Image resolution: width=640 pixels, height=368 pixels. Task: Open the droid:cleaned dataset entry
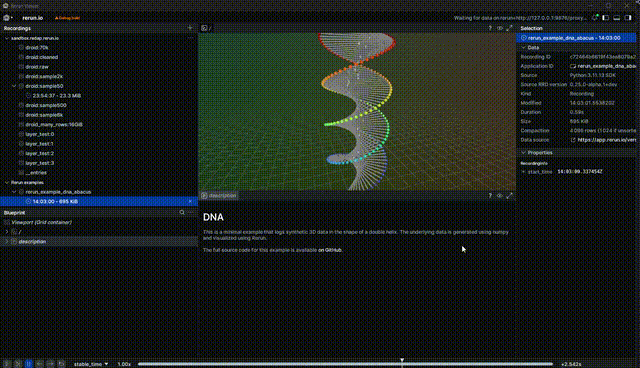(42, 58)
